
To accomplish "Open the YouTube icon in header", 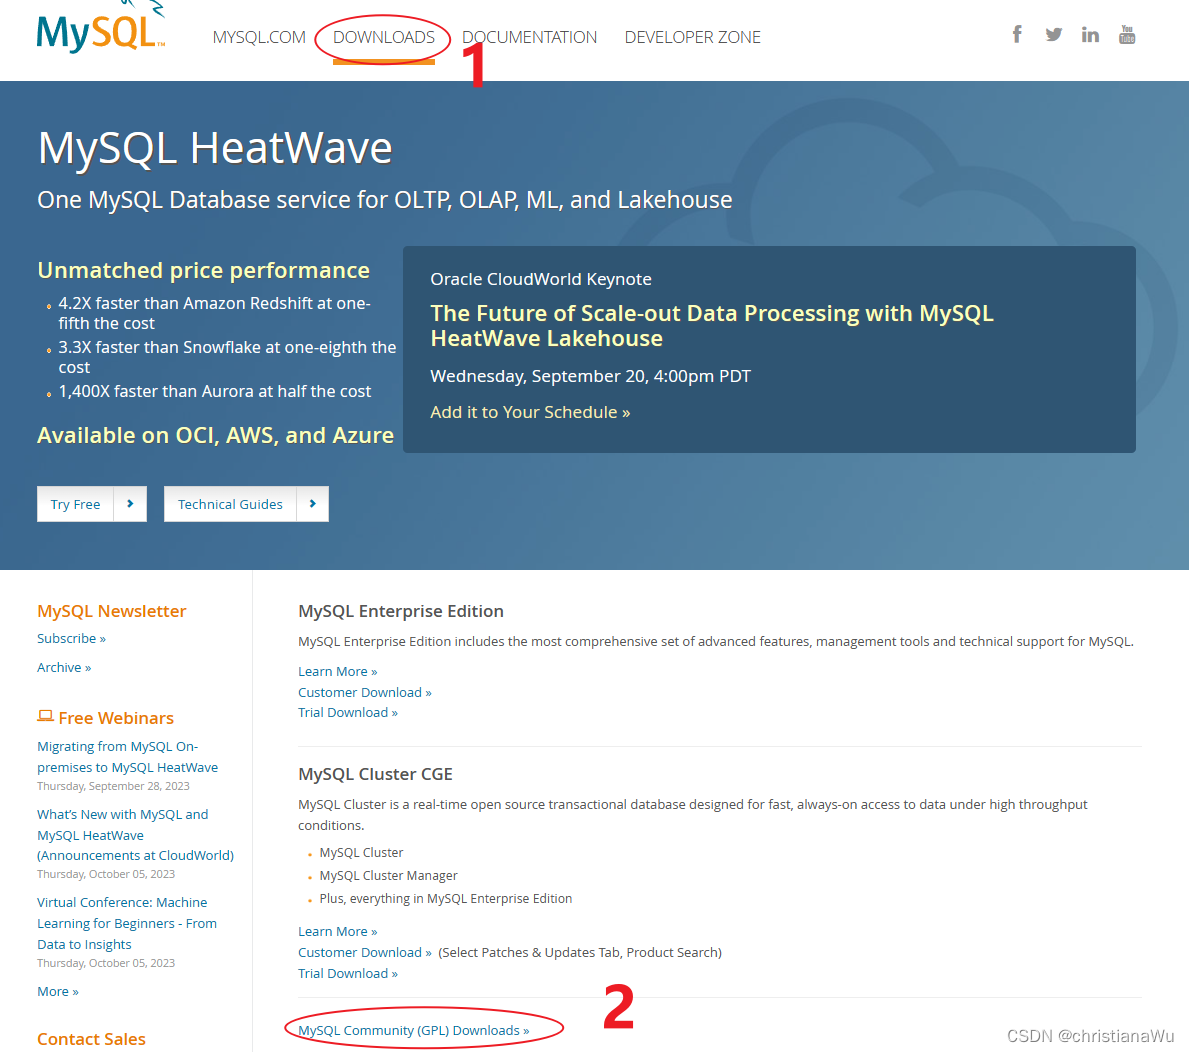I will pyautogui.click(x=1127, y=34).
